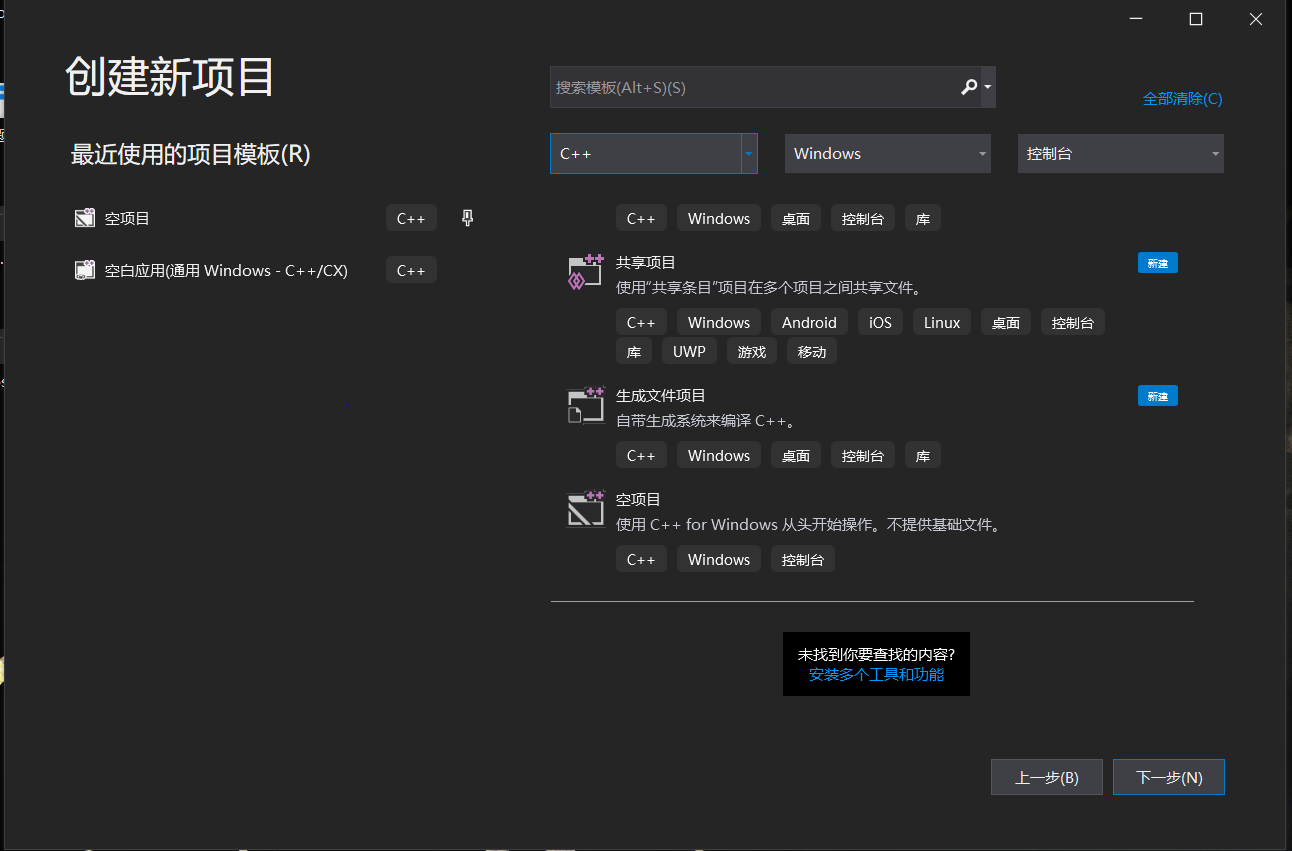Click the 生成文件项目 description text
Viewport: 1292px width, 851px height.
[706, 421]
